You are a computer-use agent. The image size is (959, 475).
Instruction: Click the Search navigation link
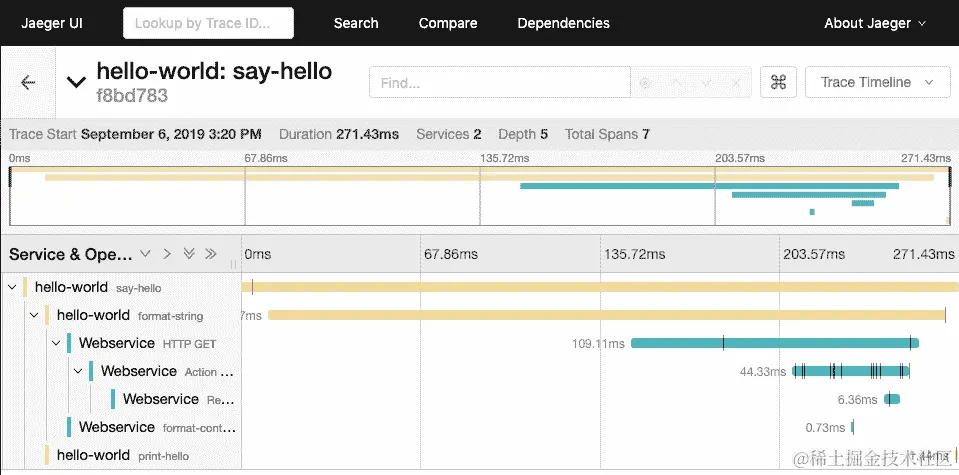pos(356,23)
